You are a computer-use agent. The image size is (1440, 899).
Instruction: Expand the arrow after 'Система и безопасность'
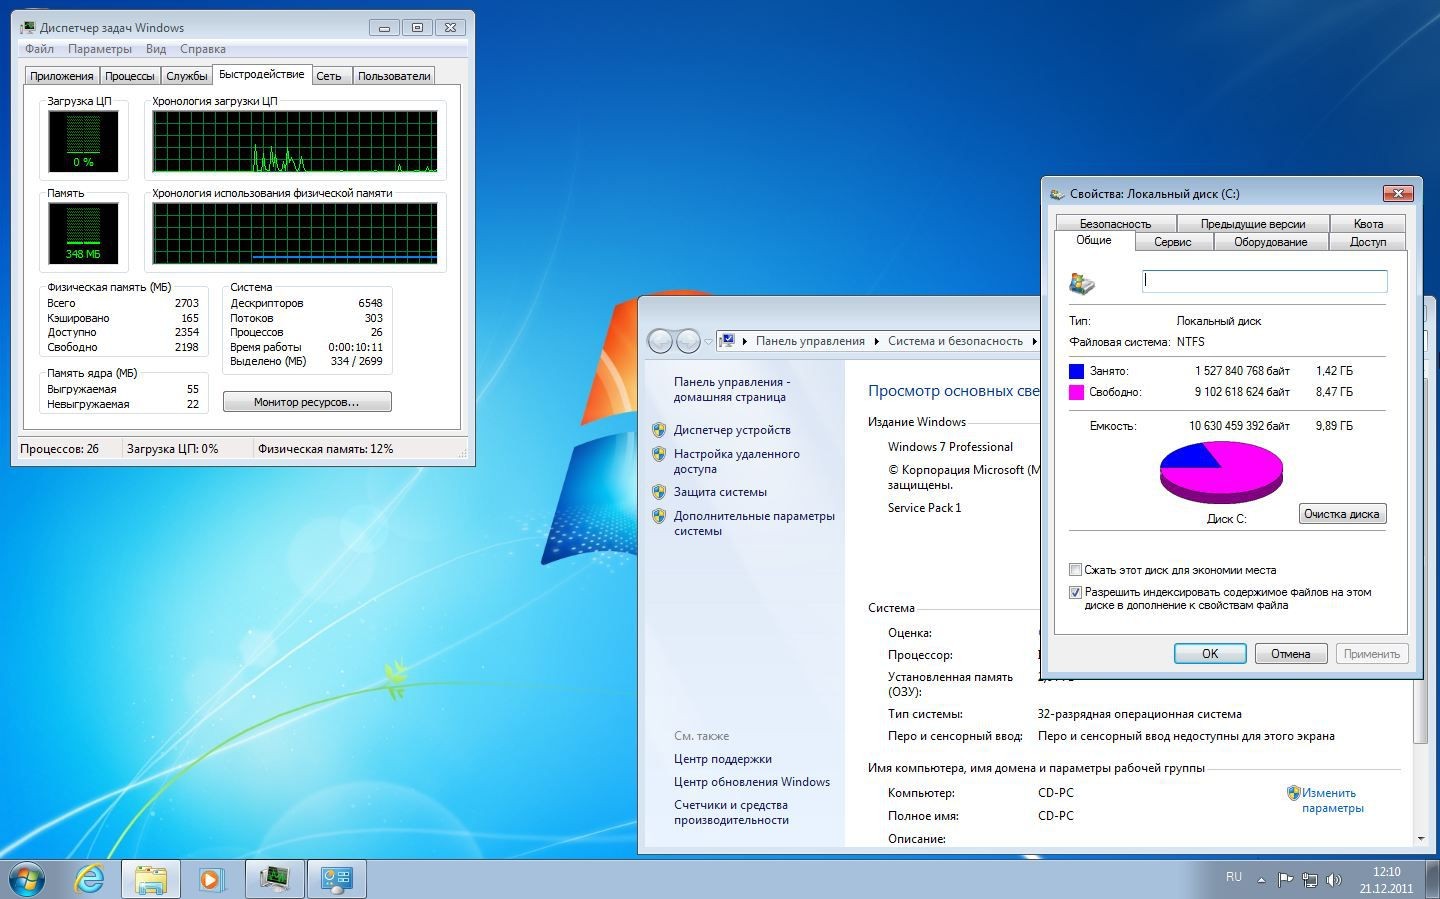1034,342
